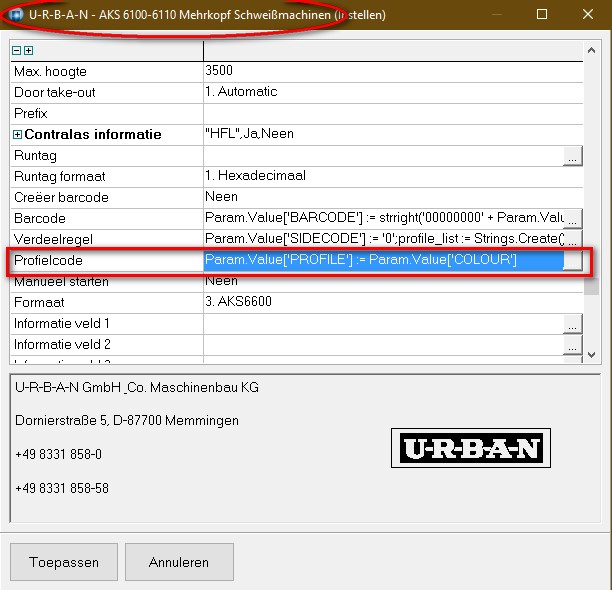
Task: Open the Informatie veld 1 ellipsis button
Action: [573, 324]
